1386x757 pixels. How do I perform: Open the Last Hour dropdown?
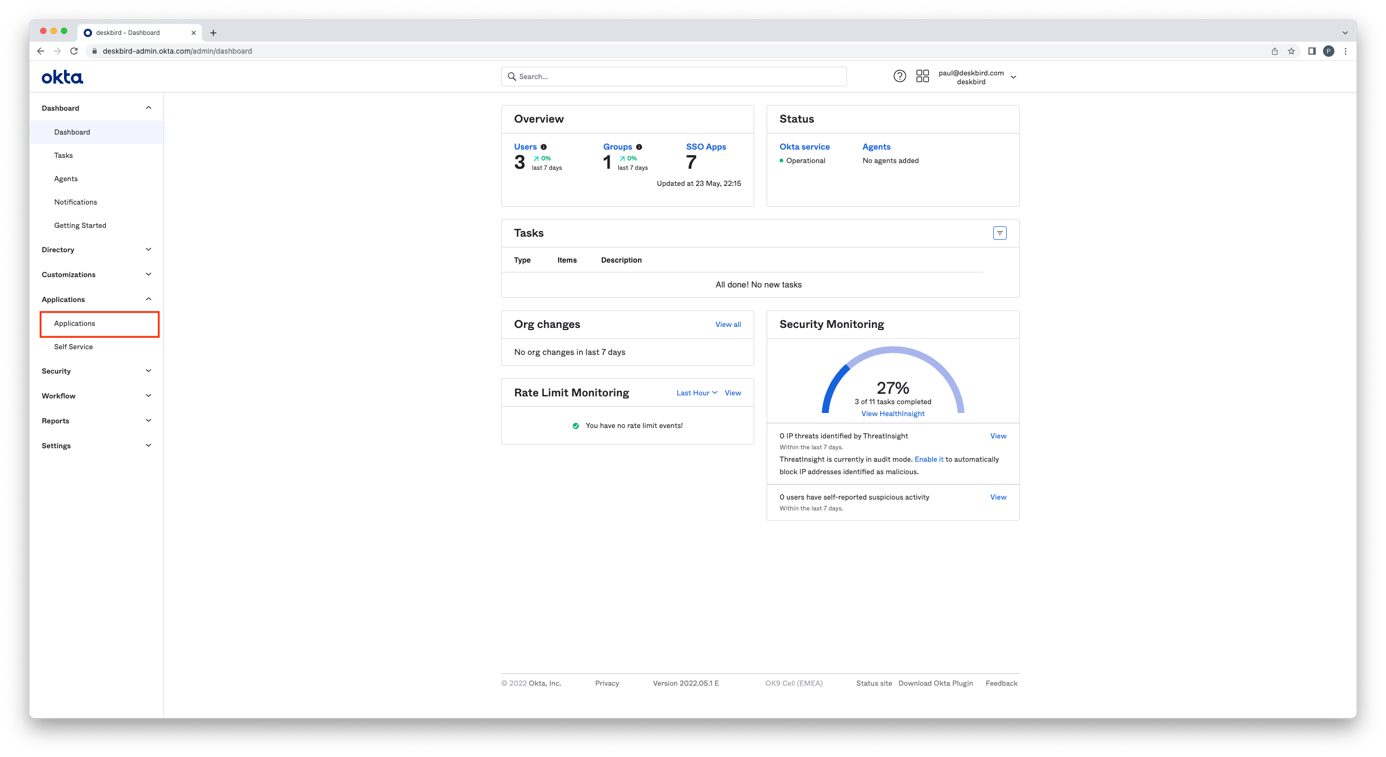(x=696, y=393)
